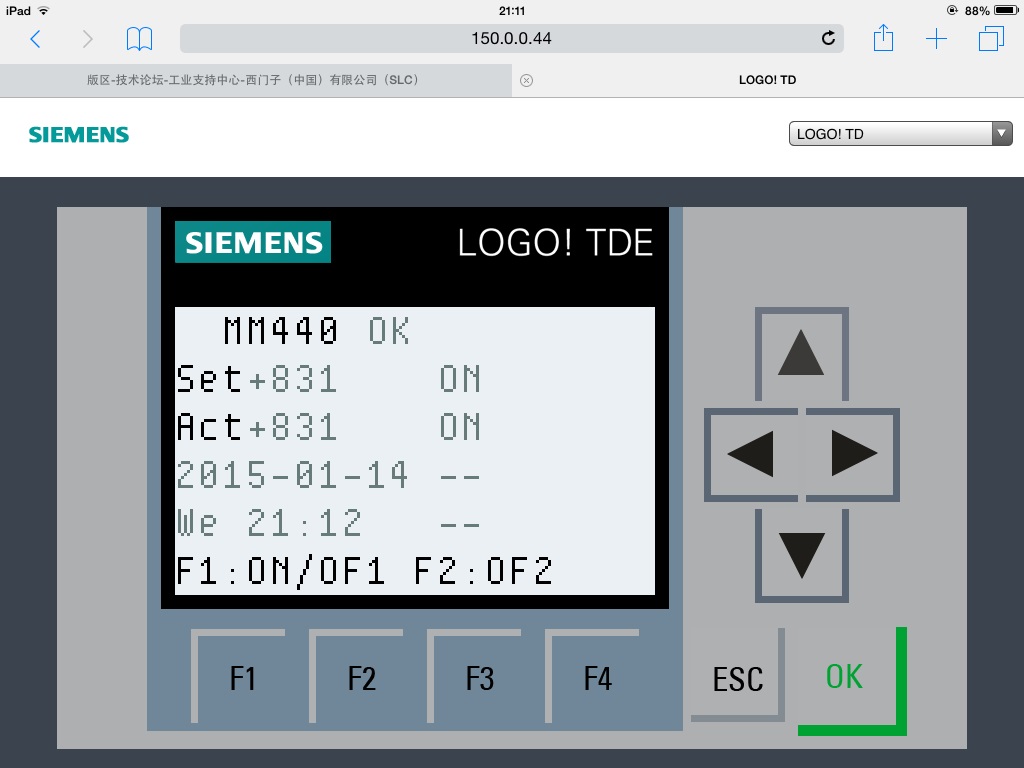Close the LOGO! TD tab with x icon

(x=526, y=80)
